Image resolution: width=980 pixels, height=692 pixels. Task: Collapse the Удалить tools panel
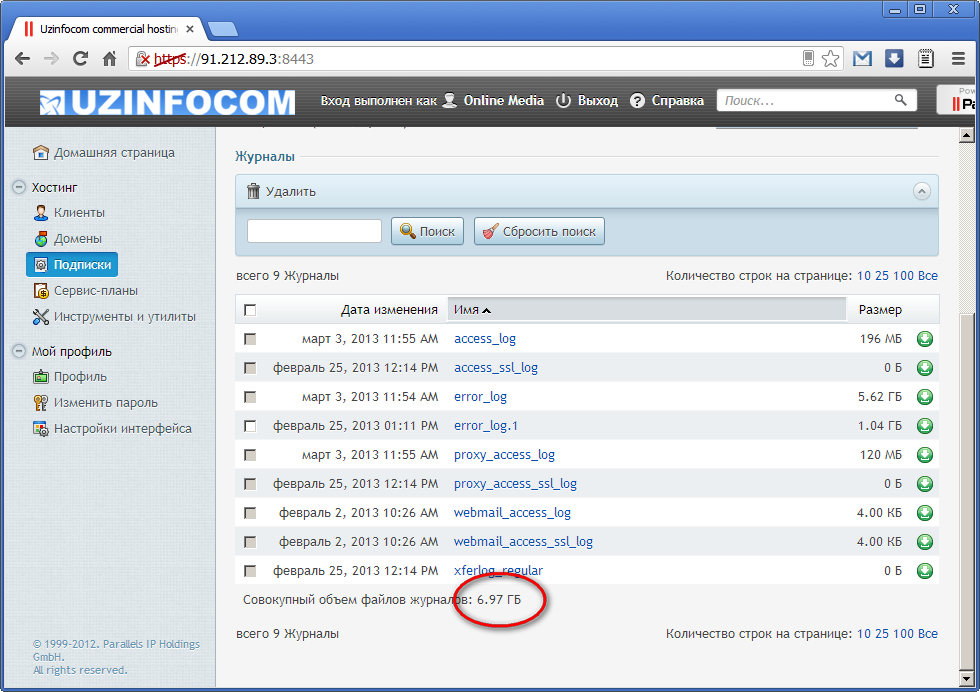921,191
